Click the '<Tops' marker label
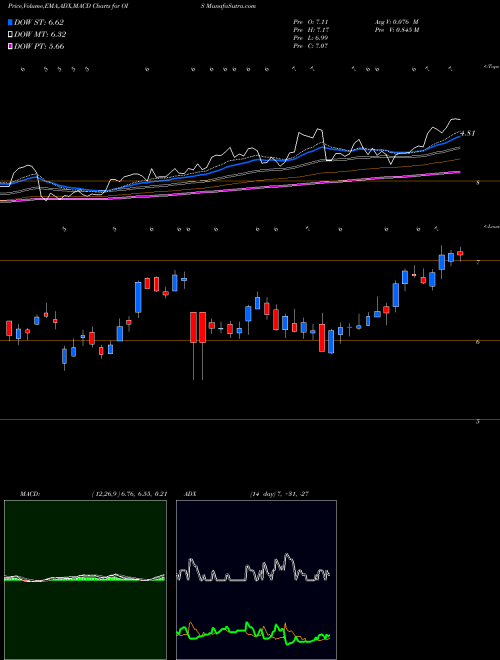 [491, 67]
